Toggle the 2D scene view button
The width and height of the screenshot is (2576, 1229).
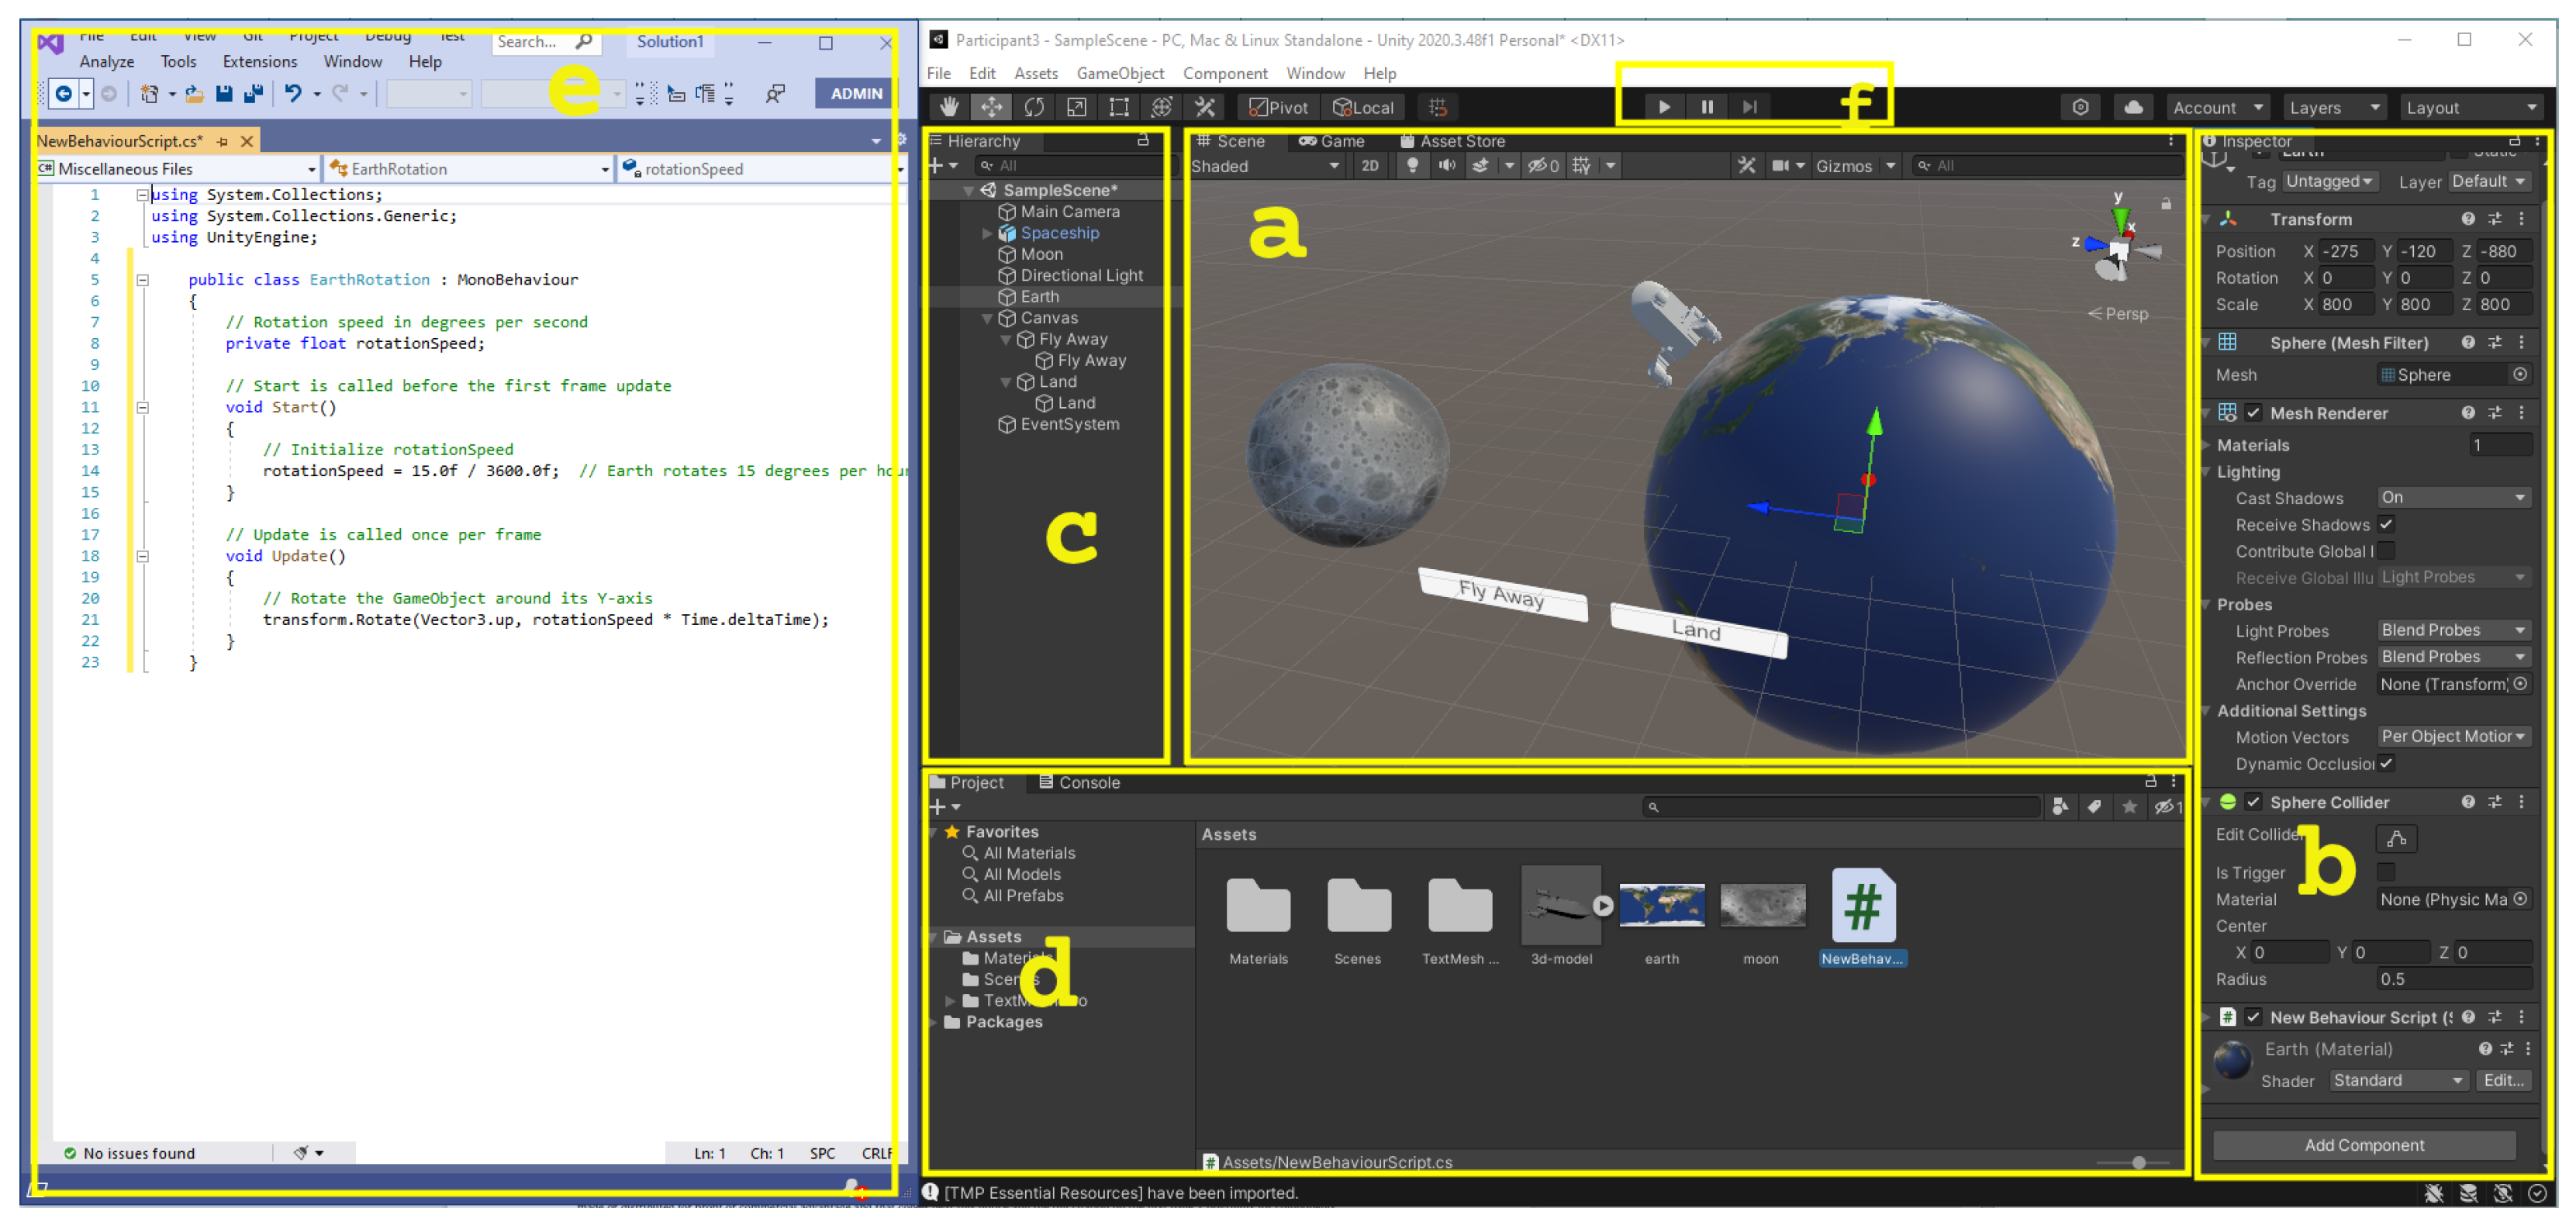[x=1369, y=166]
